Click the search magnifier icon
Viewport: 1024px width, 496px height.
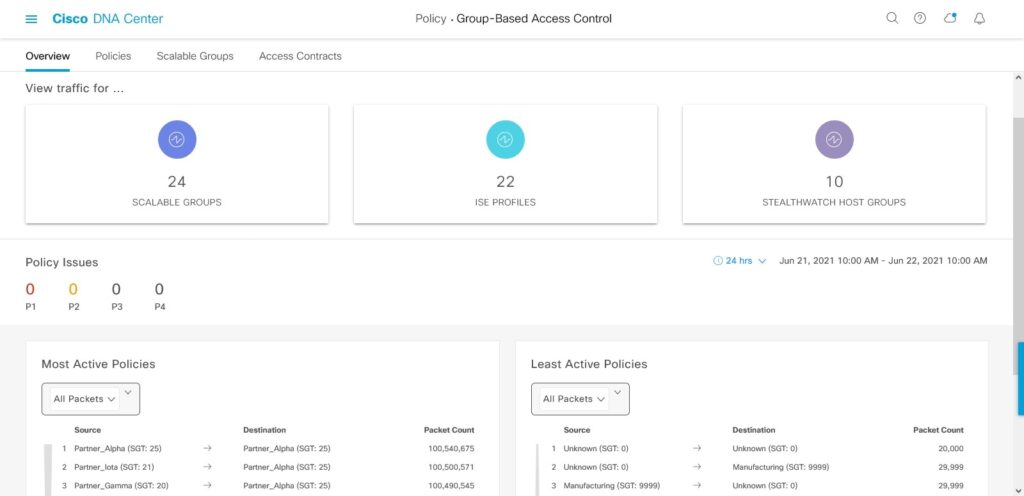click(892, 19)
